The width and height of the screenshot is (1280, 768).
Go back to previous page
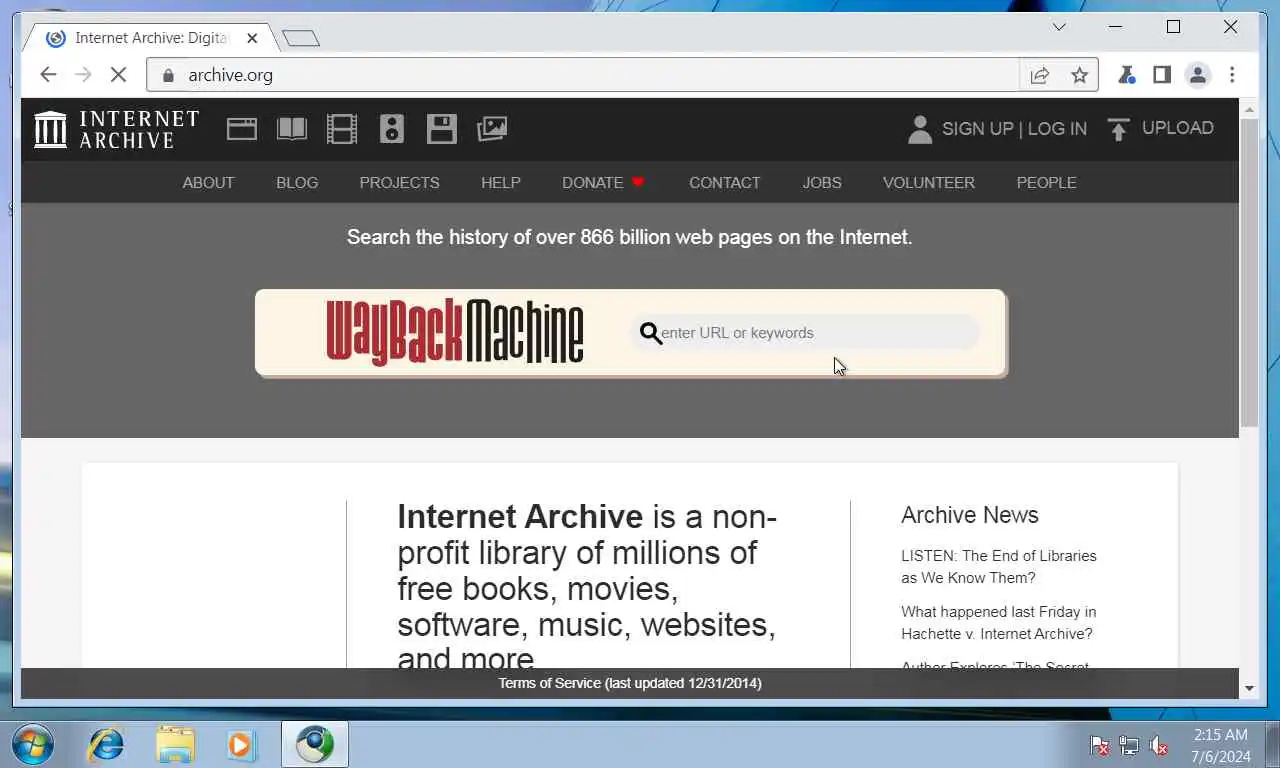point(48,75)
